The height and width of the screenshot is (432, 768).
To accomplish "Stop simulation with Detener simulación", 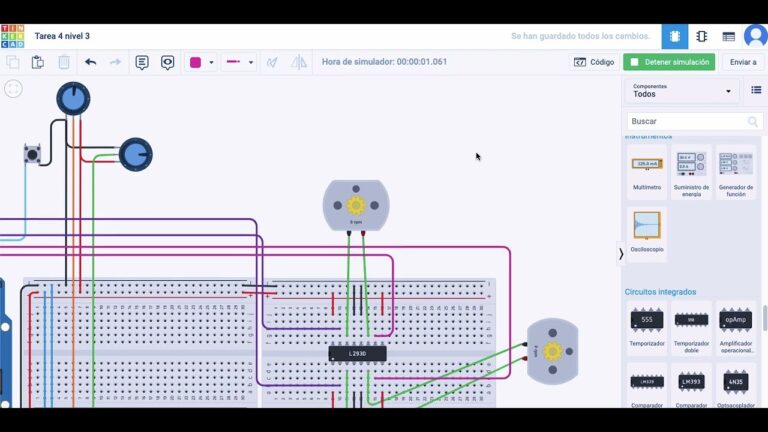I will (669, 62).
